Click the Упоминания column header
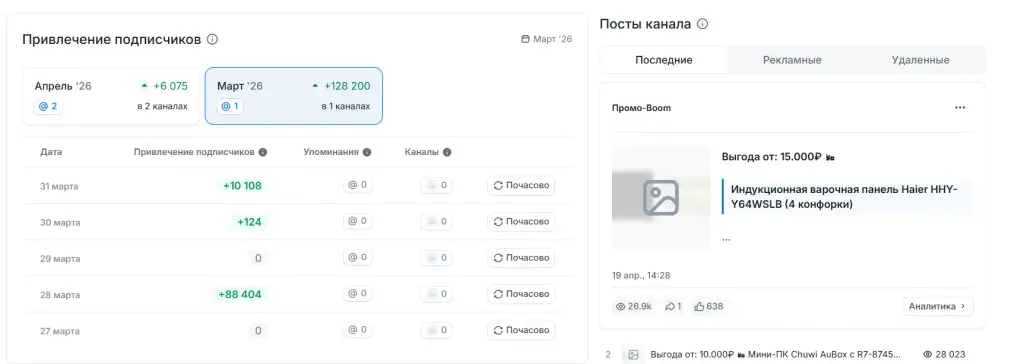1024x364 pixels. (331, 152)
